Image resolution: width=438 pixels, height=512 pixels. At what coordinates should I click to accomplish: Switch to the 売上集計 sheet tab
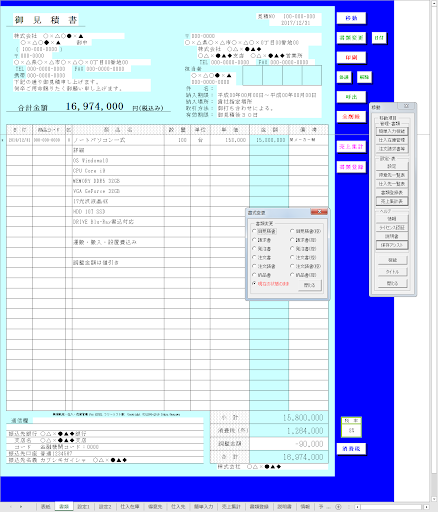(231, 507)
